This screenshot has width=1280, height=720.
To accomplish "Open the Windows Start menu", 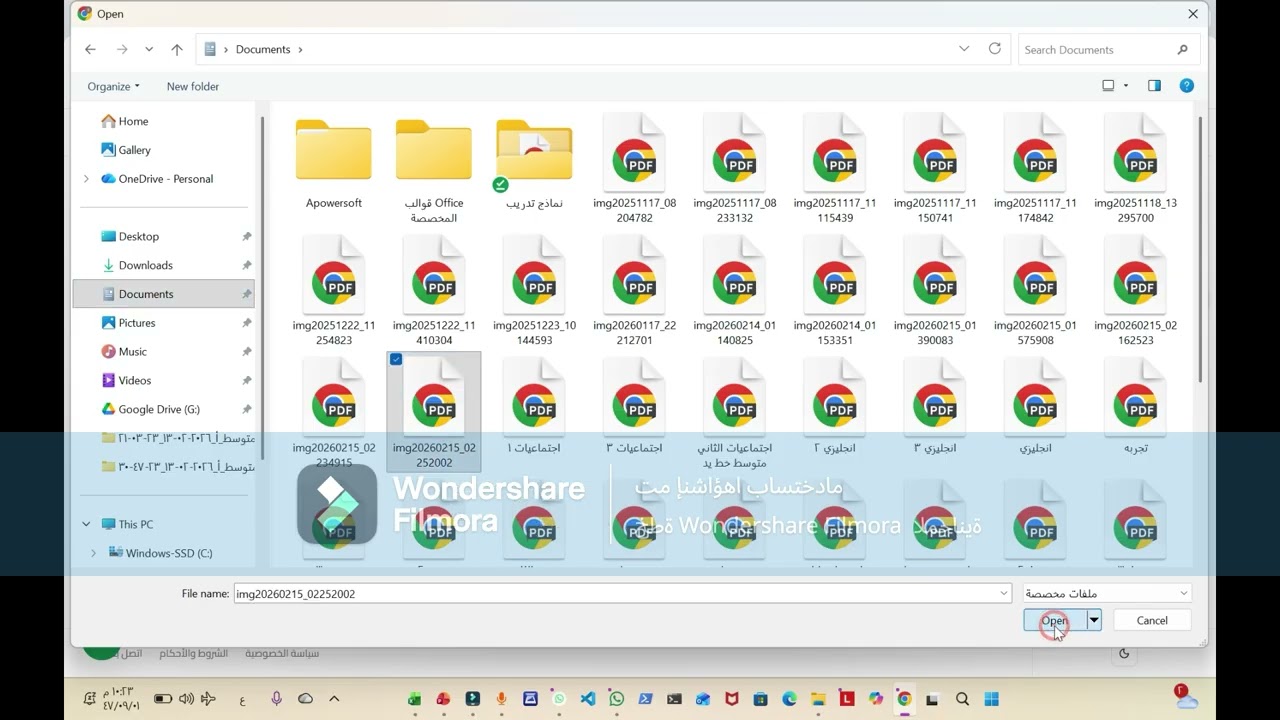I will 991,699.
